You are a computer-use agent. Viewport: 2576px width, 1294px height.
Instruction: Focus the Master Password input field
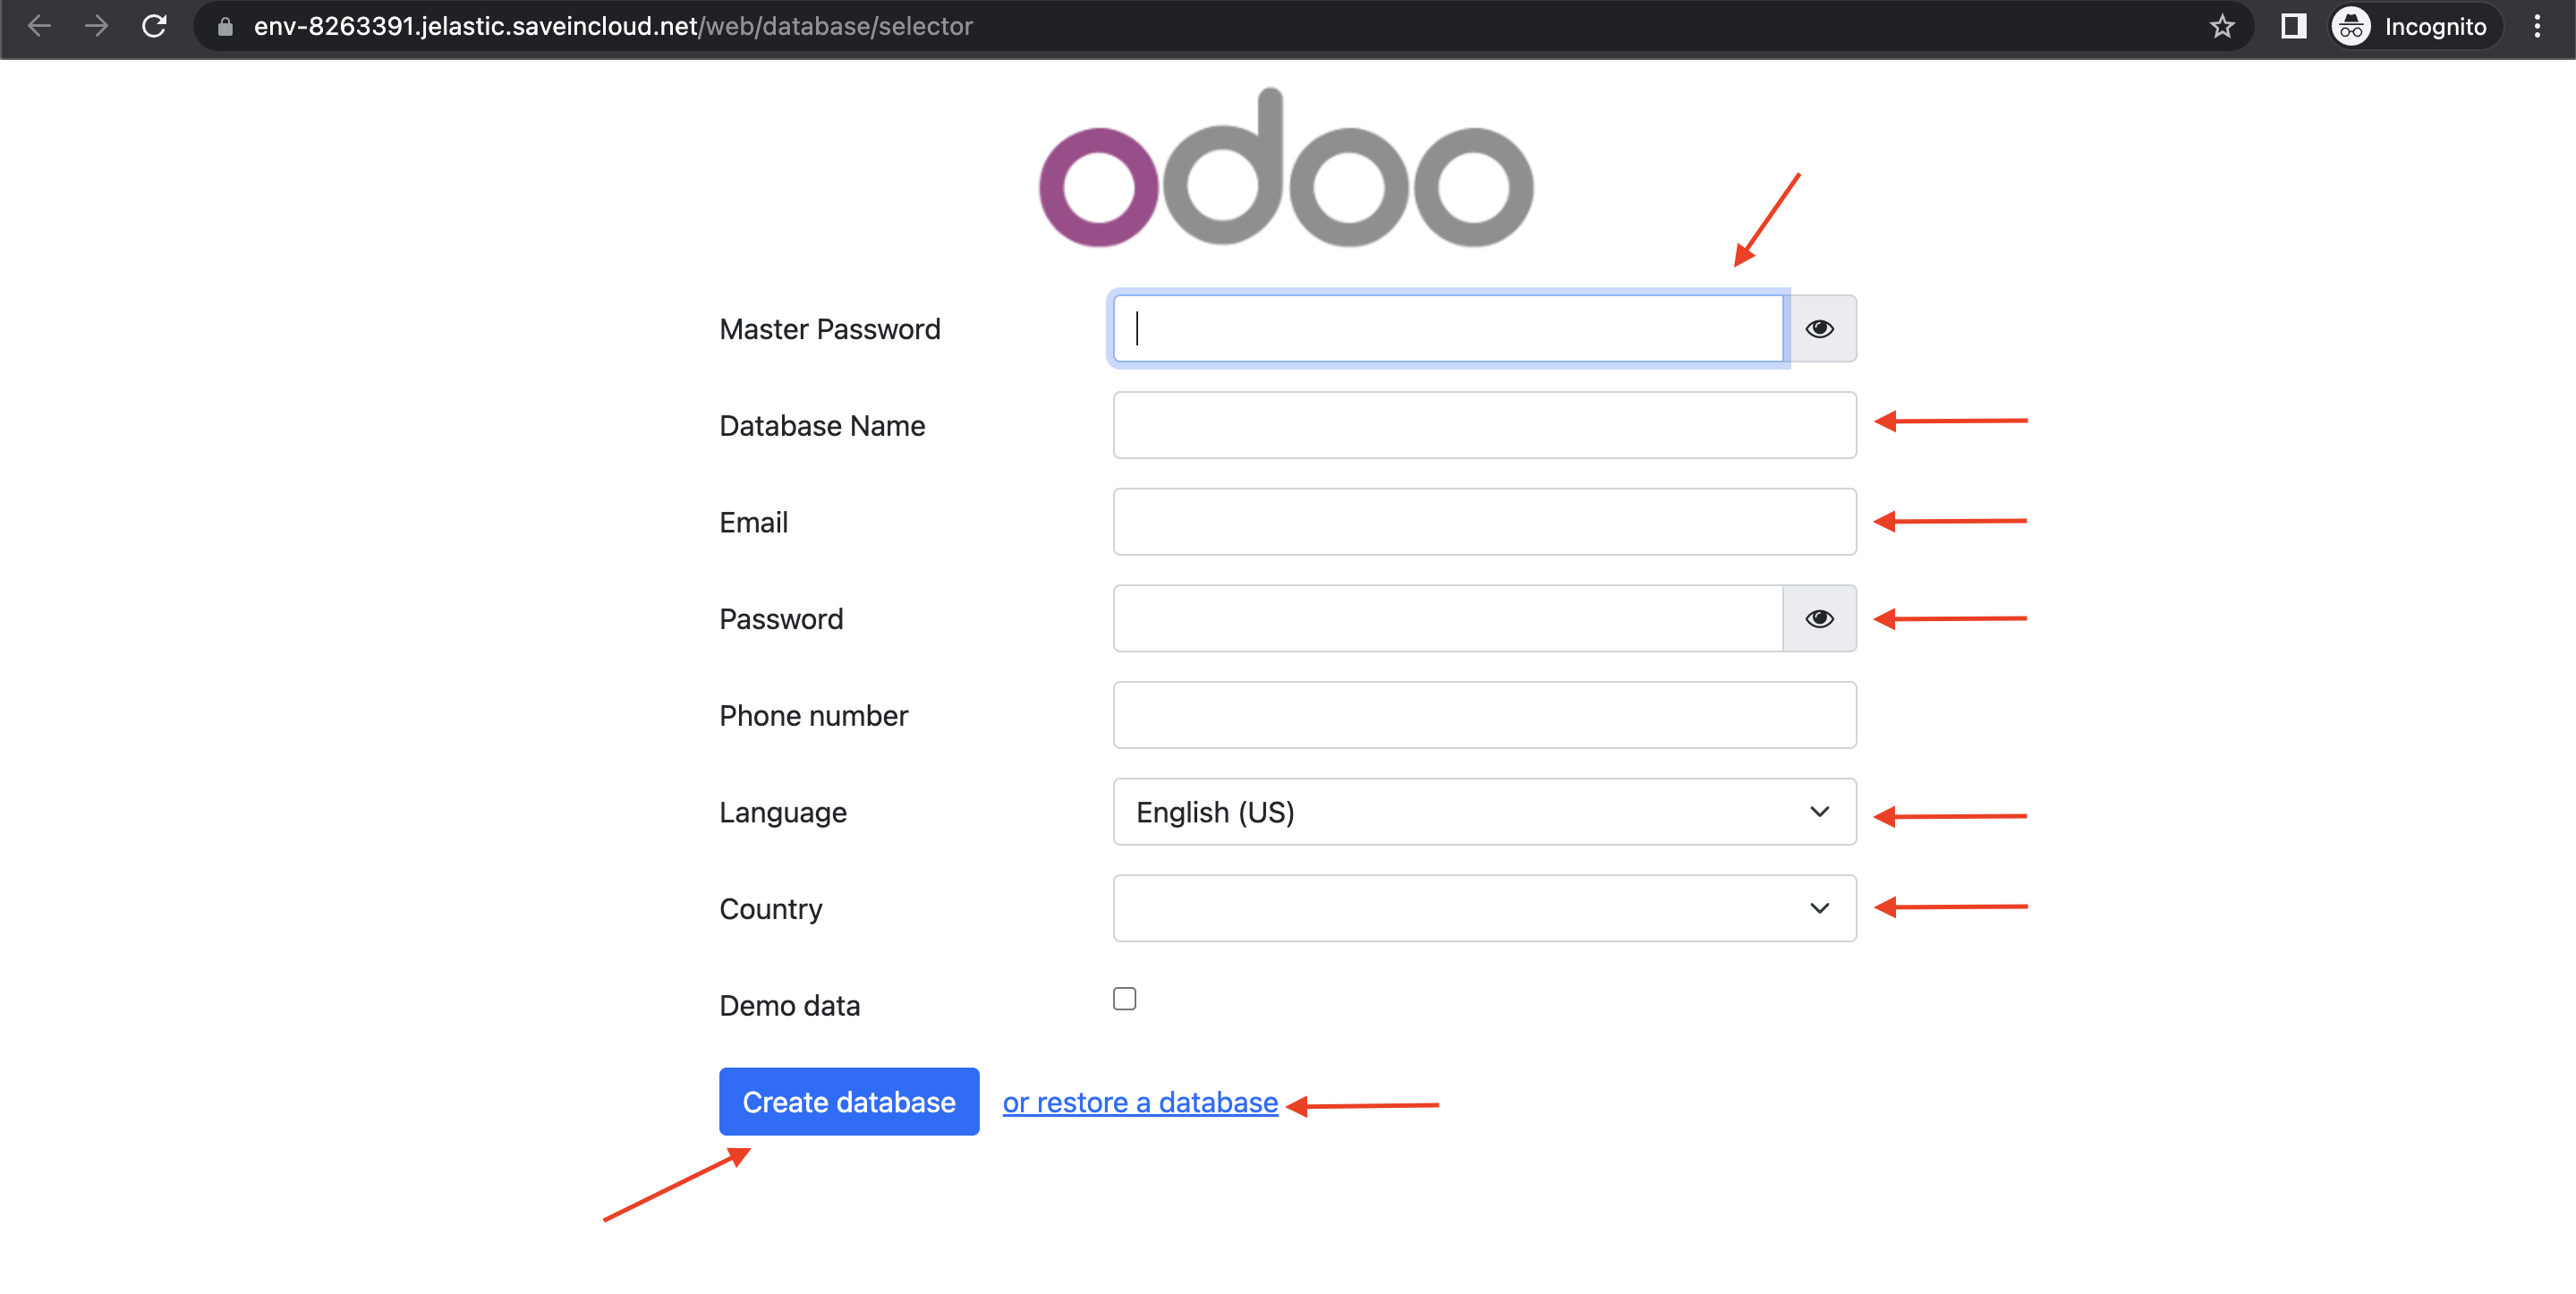[1448, 328]
